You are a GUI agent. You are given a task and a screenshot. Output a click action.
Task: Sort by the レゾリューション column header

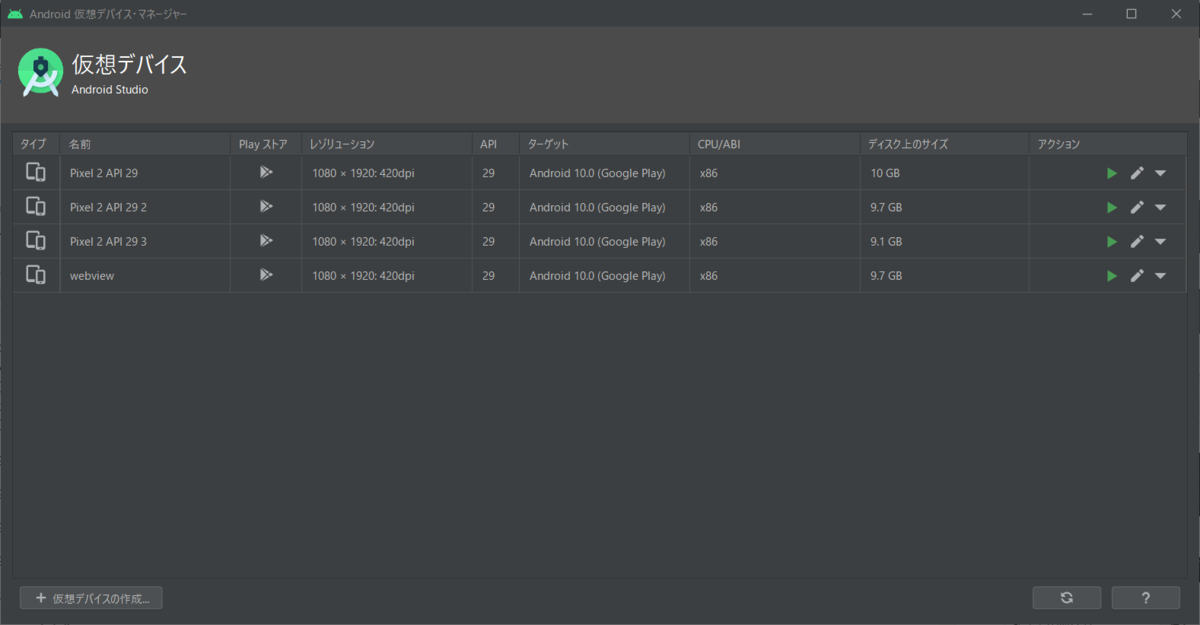tap(387, 144)
